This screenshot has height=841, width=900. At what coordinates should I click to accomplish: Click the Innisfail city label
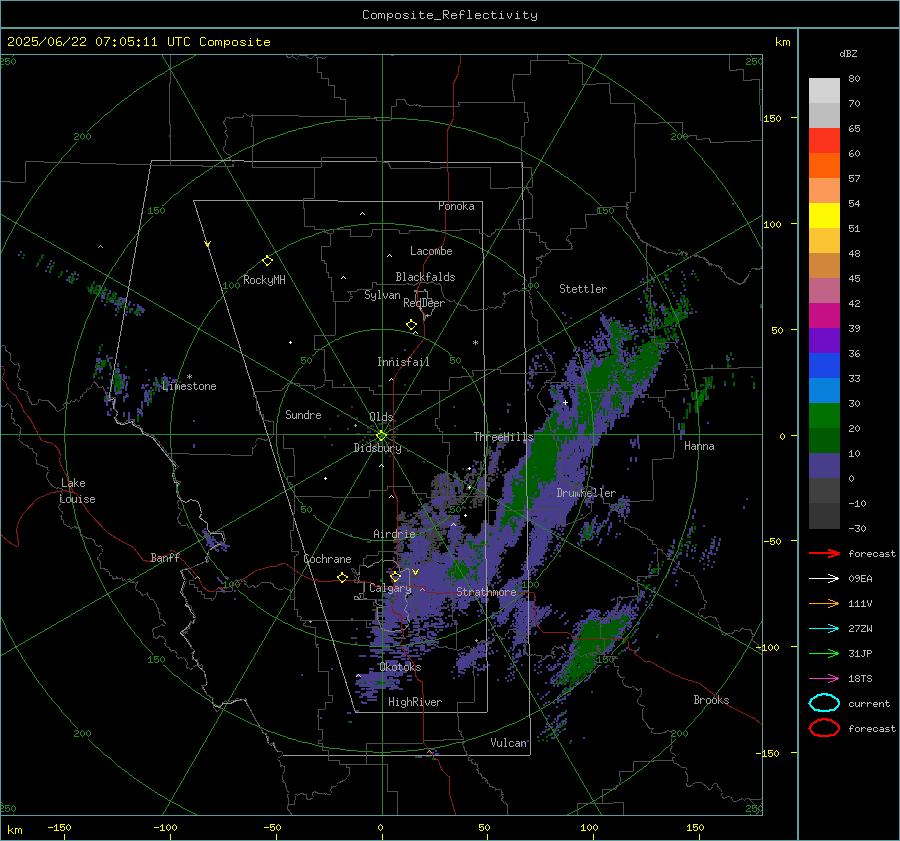click(403, 362)
